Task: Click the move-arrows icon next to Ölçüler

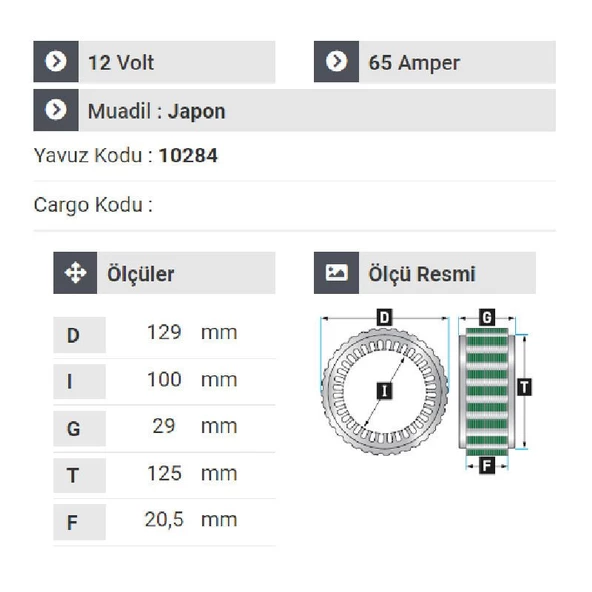Action: (75, 273)
